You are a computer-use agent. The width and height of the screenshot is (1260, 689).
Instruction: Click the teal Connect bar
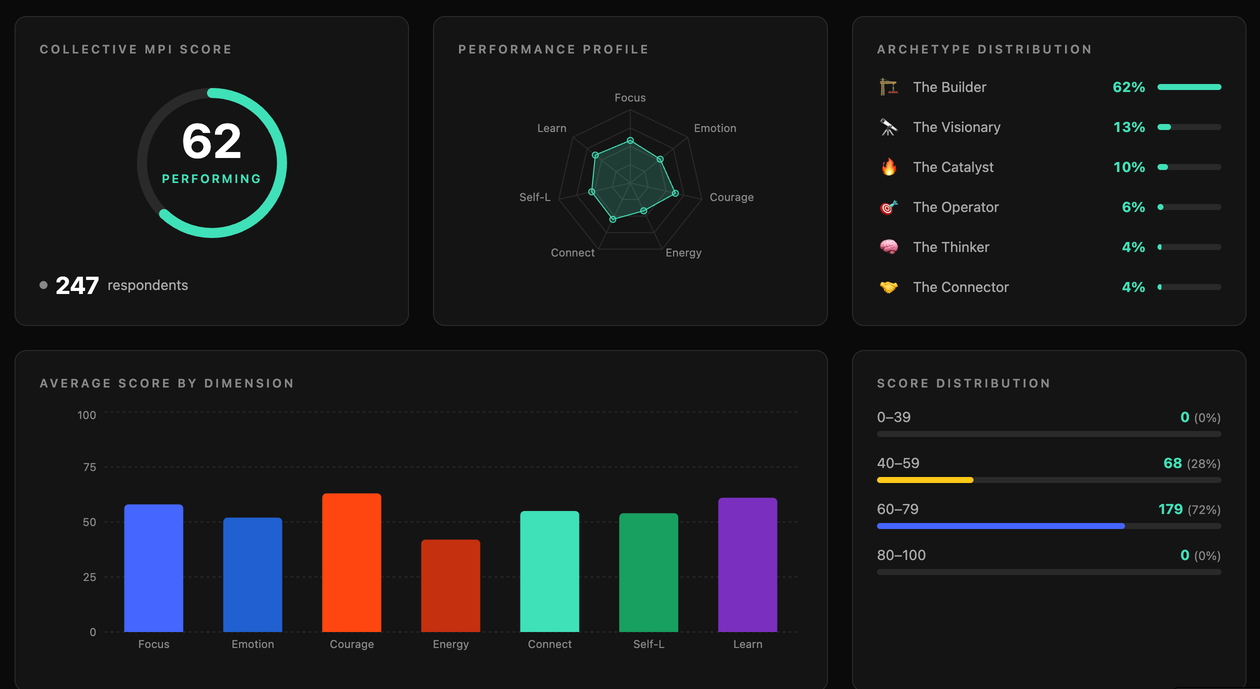550,572
